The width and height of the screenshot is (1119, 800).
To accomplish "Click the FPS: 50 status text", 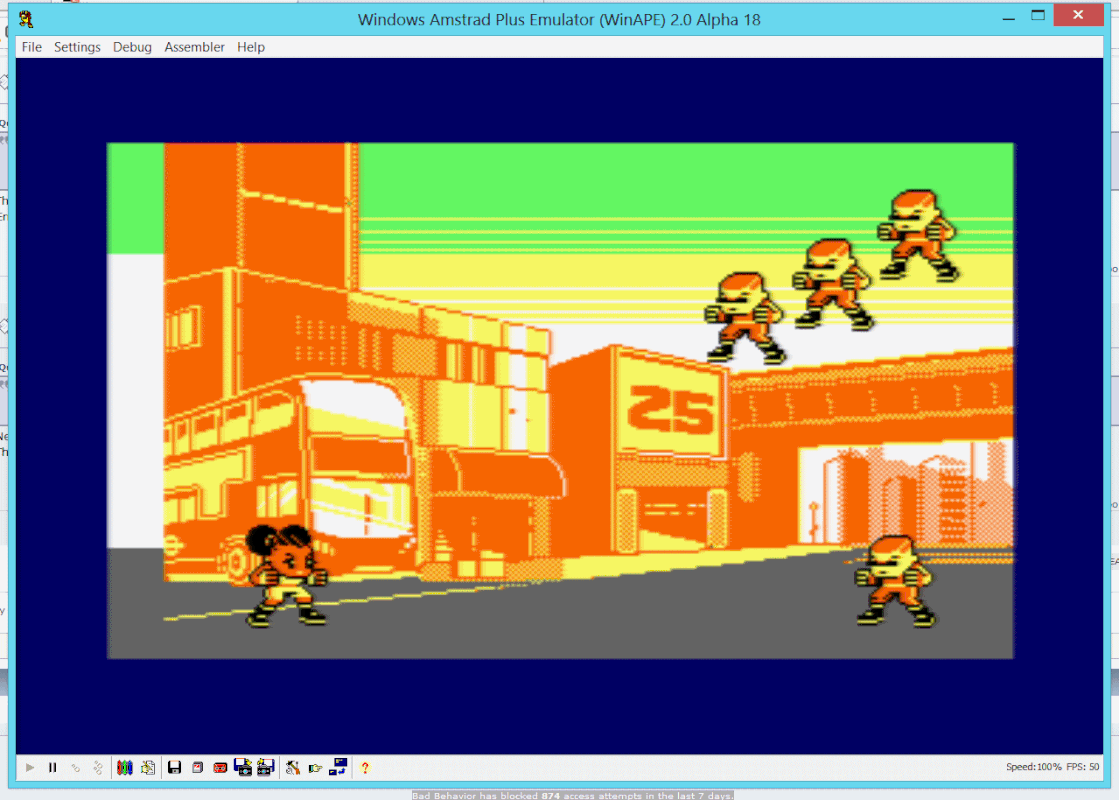I will click(1083, 767).
